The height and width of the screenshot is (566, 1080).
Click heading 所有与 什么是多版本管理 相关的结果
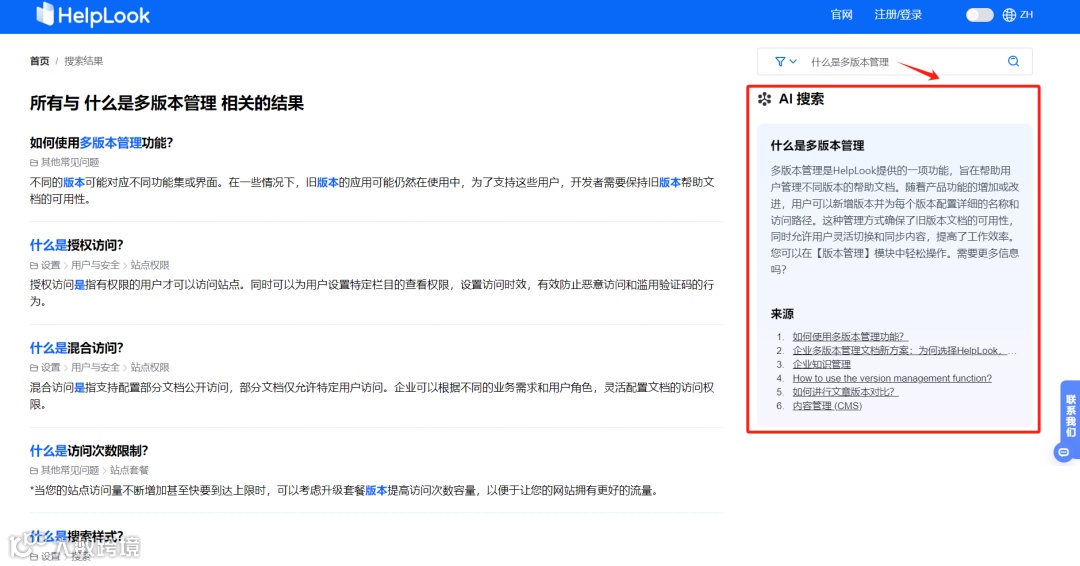point(167,103)
